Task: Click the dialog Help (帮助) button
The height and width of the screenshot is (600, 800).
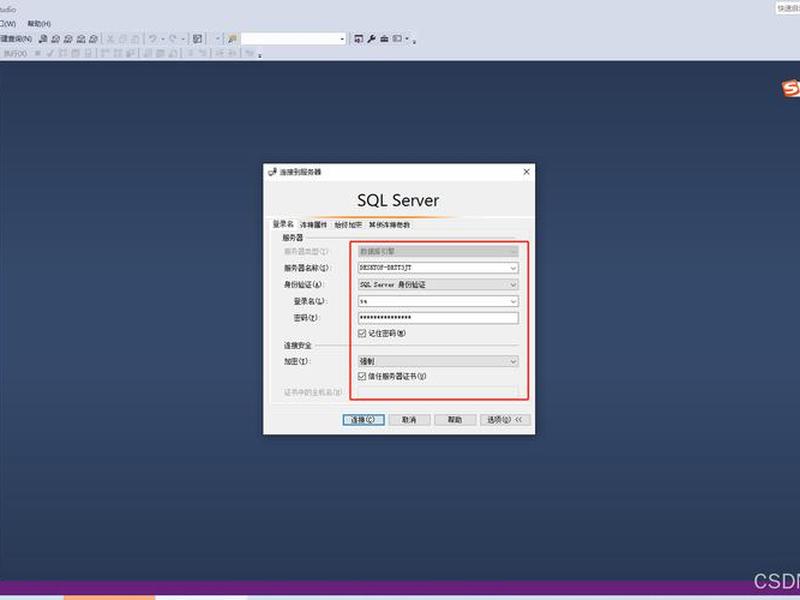Action: click(x=455, y=419)
